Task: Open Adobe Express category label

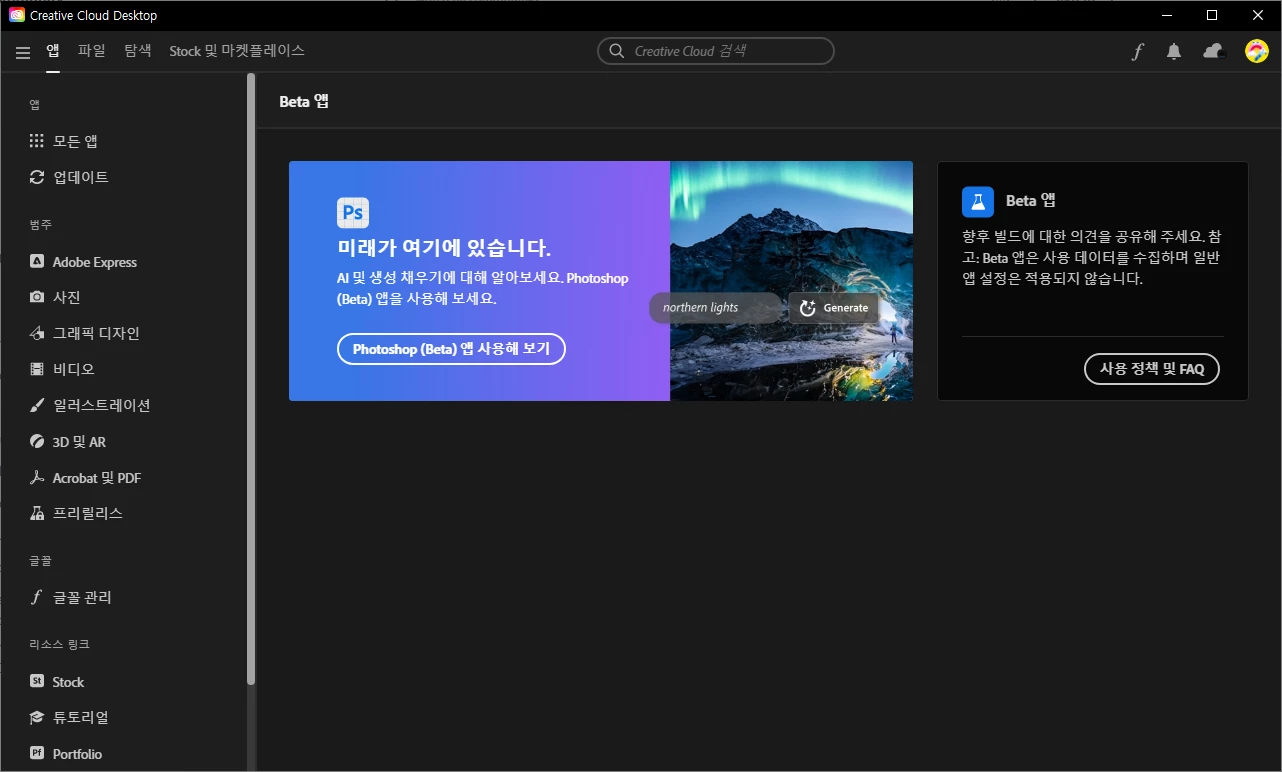Action: pos(95,262)
